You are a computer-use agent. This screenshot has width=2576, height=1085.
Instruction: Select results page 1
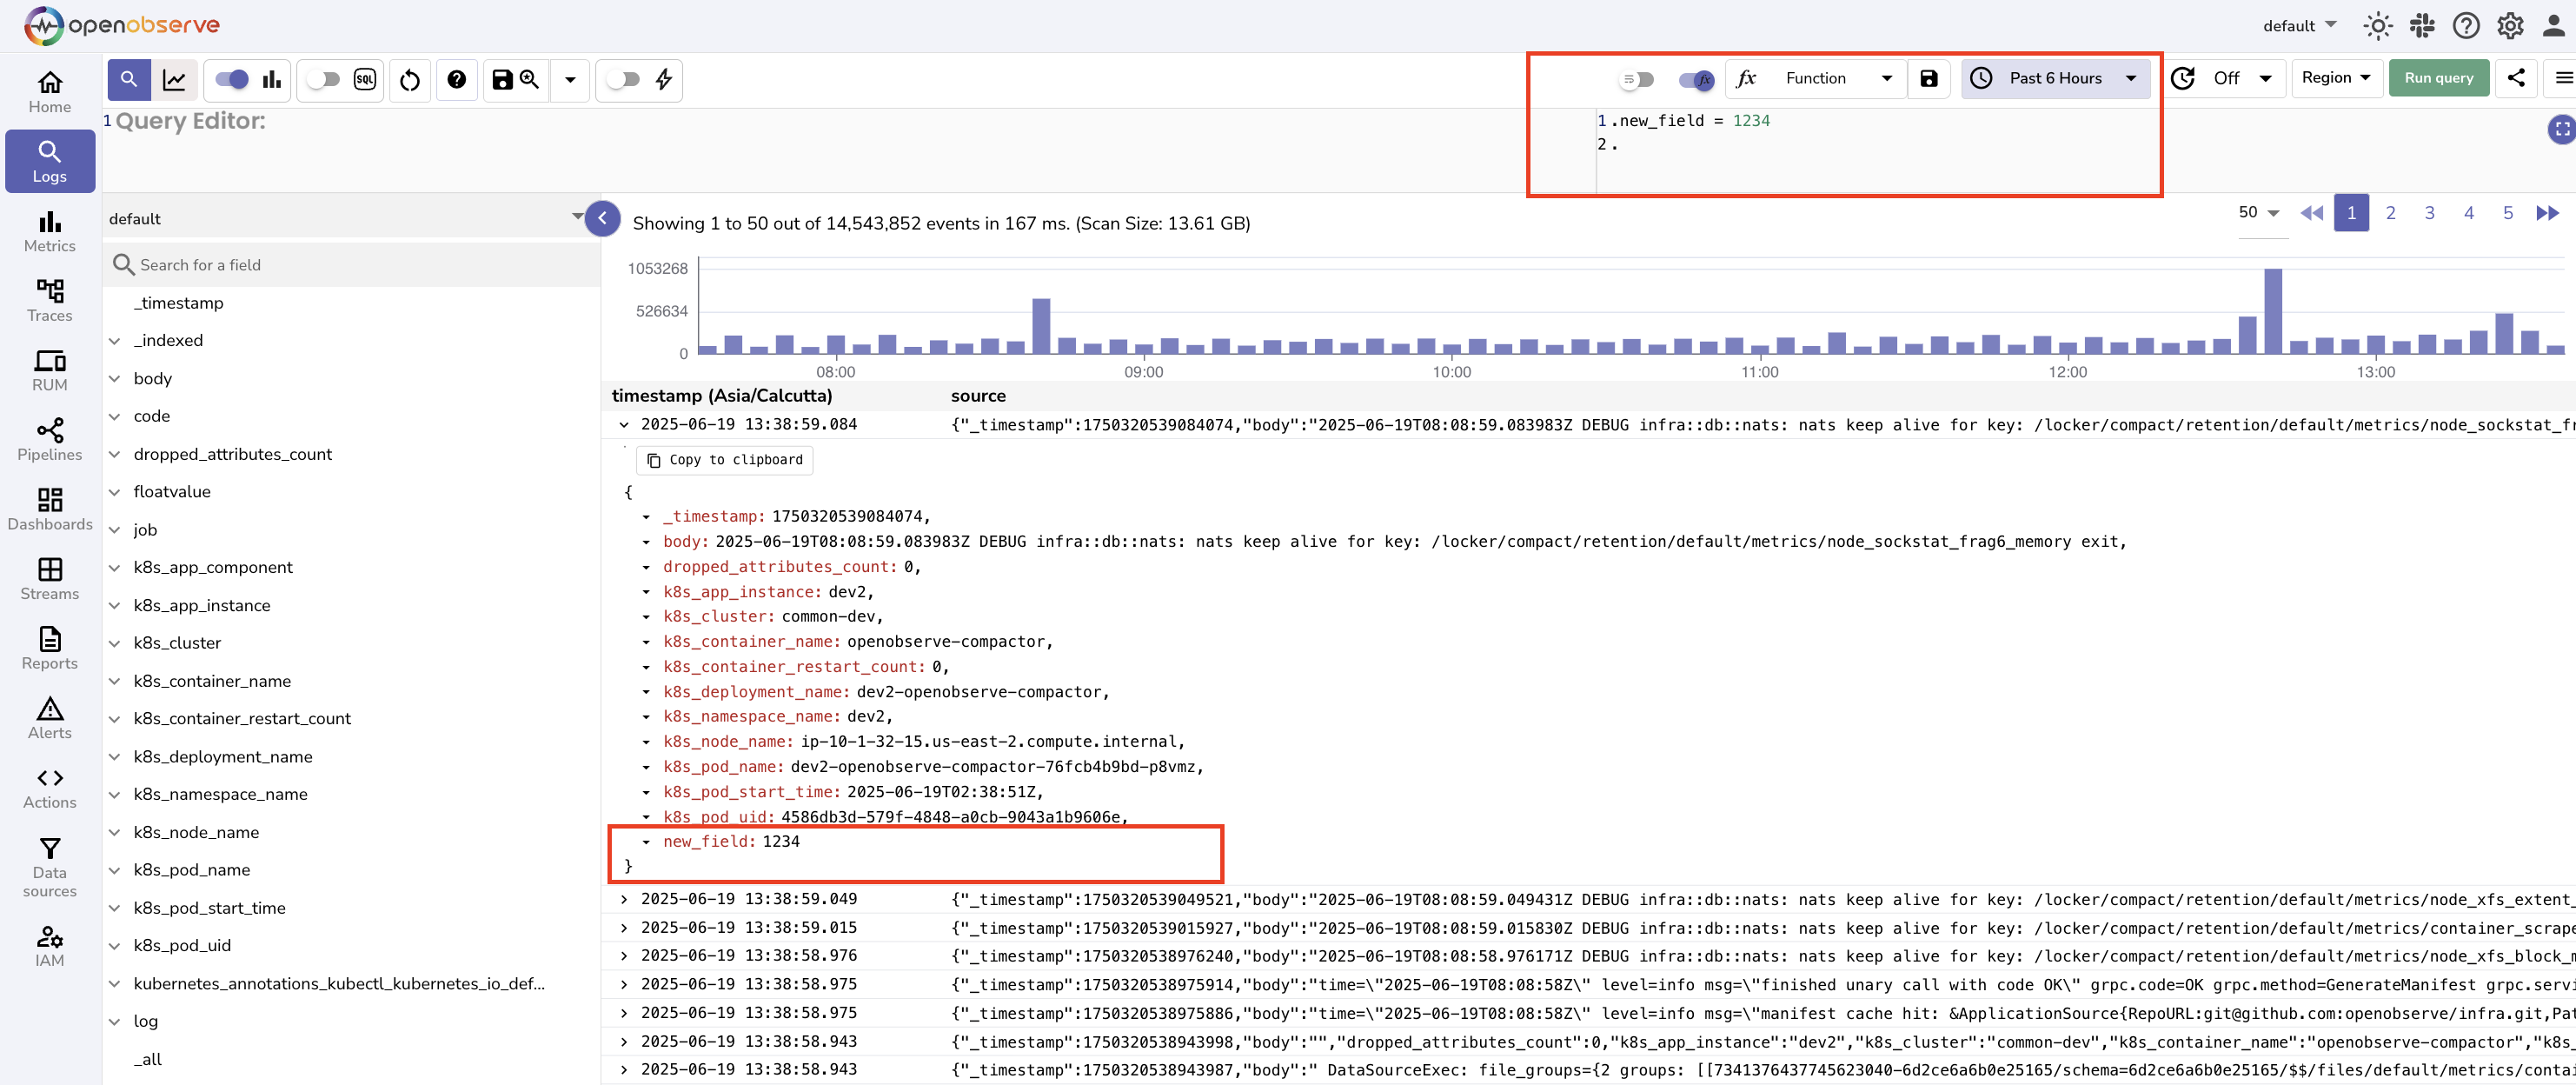2351,213
